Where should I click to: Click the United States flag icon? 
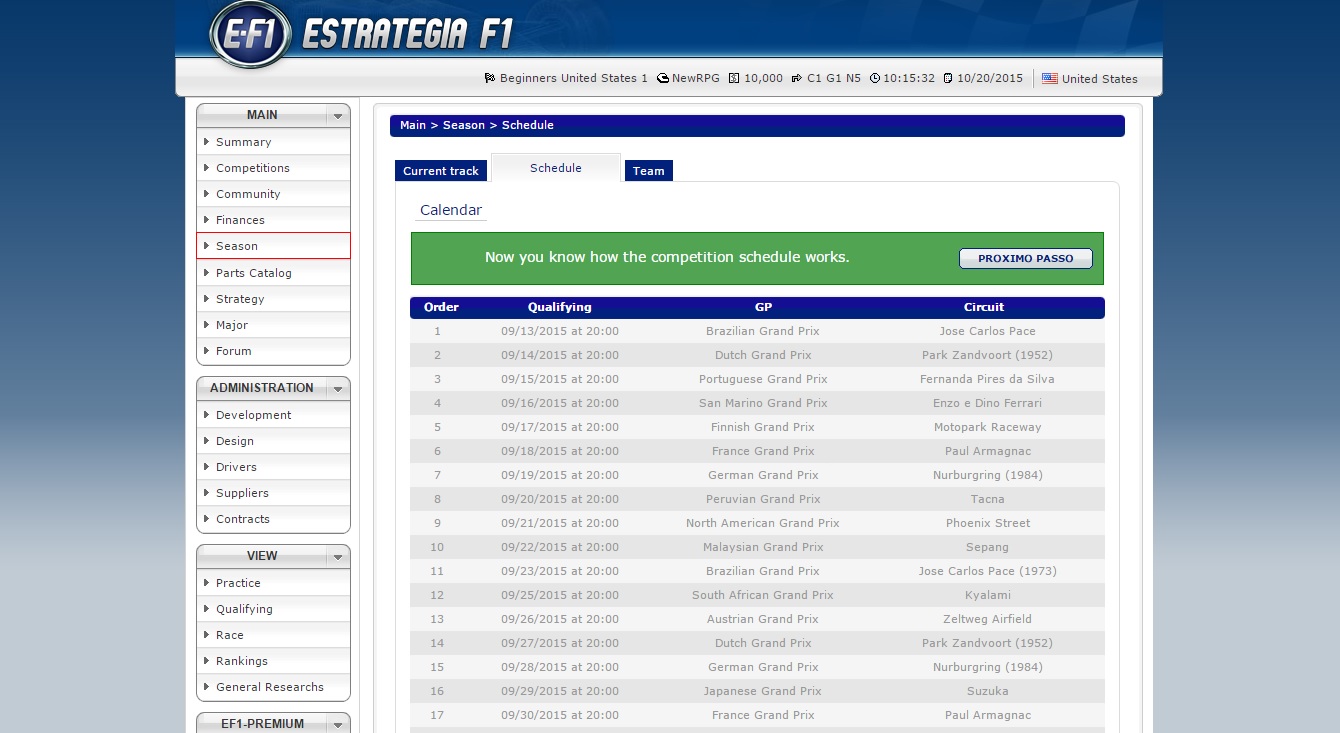(x=1049, y=78)
